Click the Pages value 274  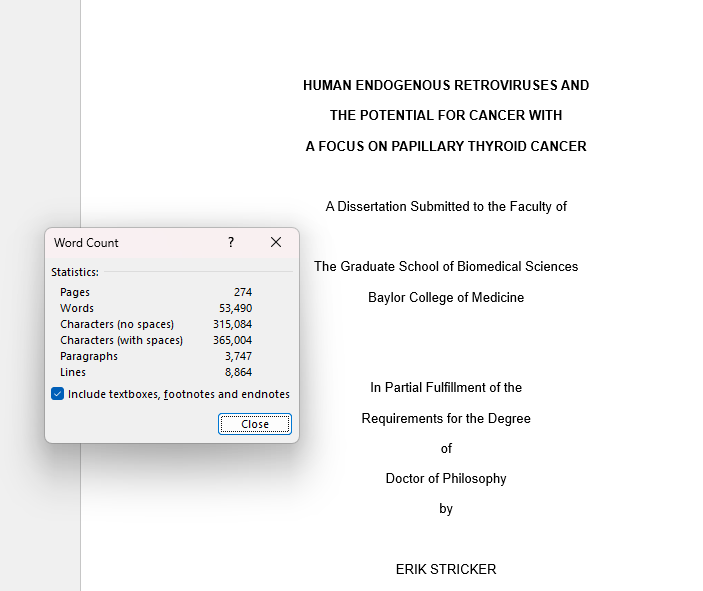[x=243, y=292]
